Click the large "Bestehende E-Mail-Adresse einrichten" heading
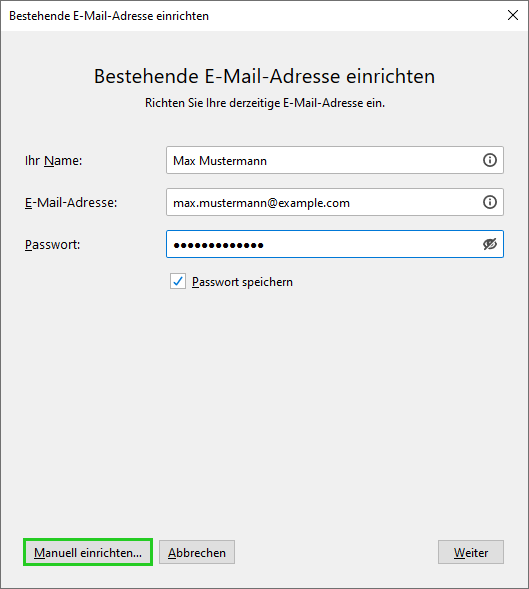This screenshot has height=589, width=529. (x=264, y=76)
